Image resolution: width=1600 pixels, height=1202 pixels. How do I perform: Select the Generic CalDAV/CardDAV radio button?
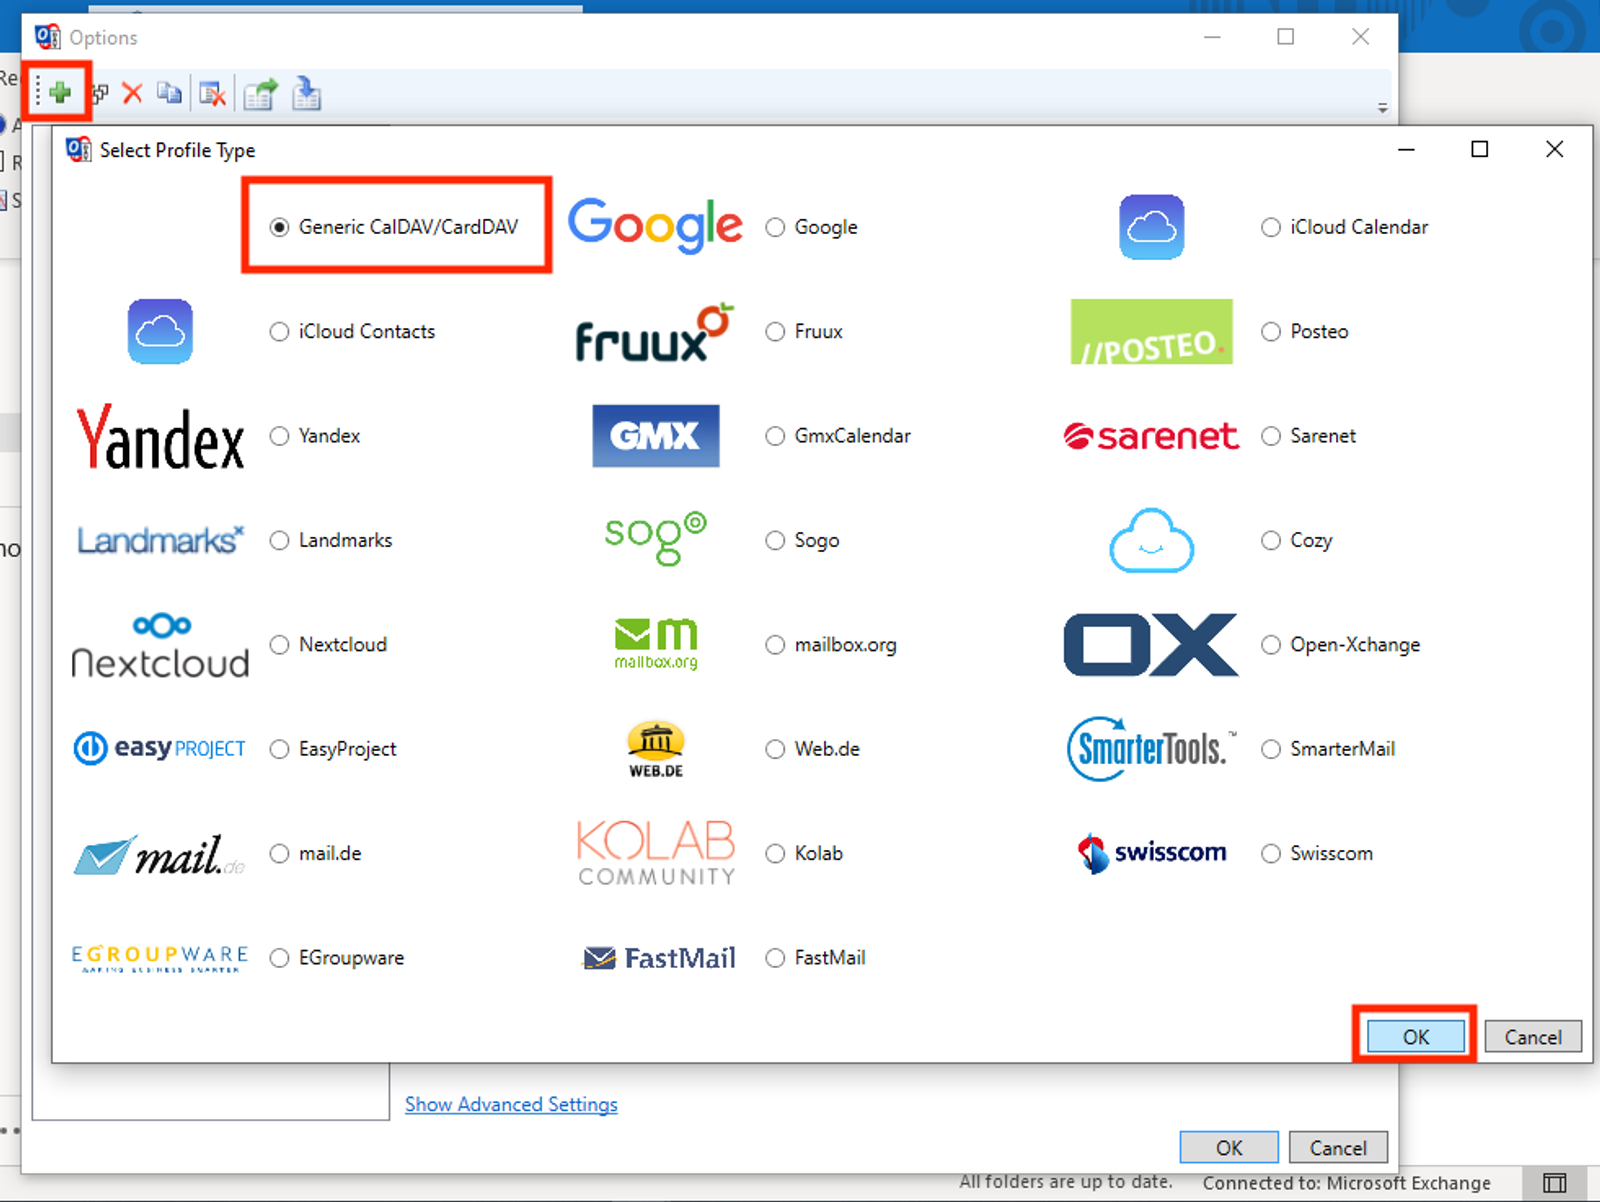click(280, 227)
